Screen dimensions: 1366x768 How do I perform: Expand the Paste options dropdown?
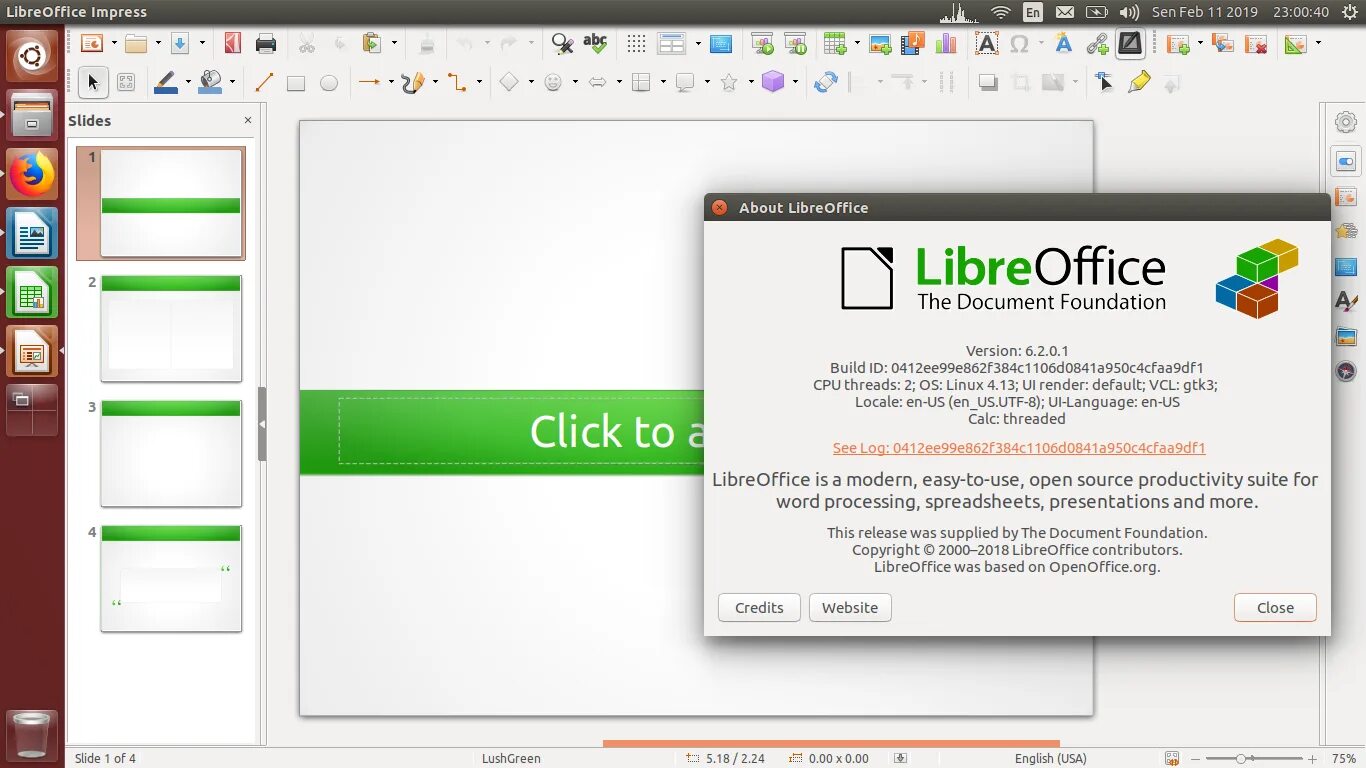394,43
